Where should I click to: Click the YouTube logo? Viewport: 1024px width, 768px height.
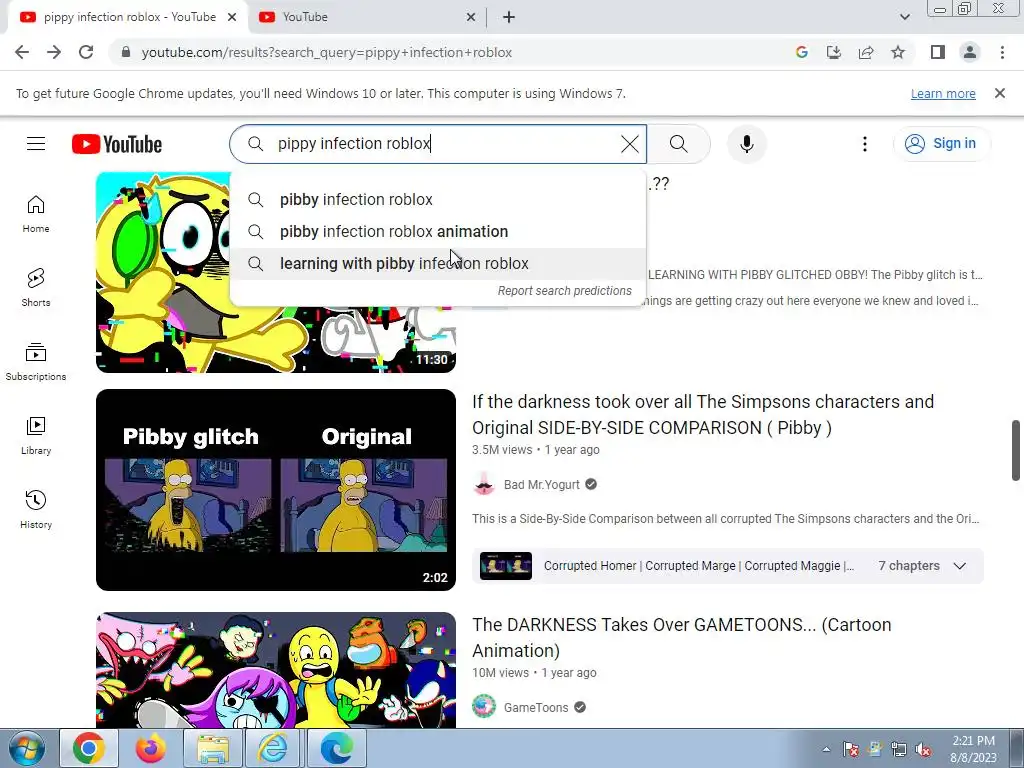tap(117, 144)
